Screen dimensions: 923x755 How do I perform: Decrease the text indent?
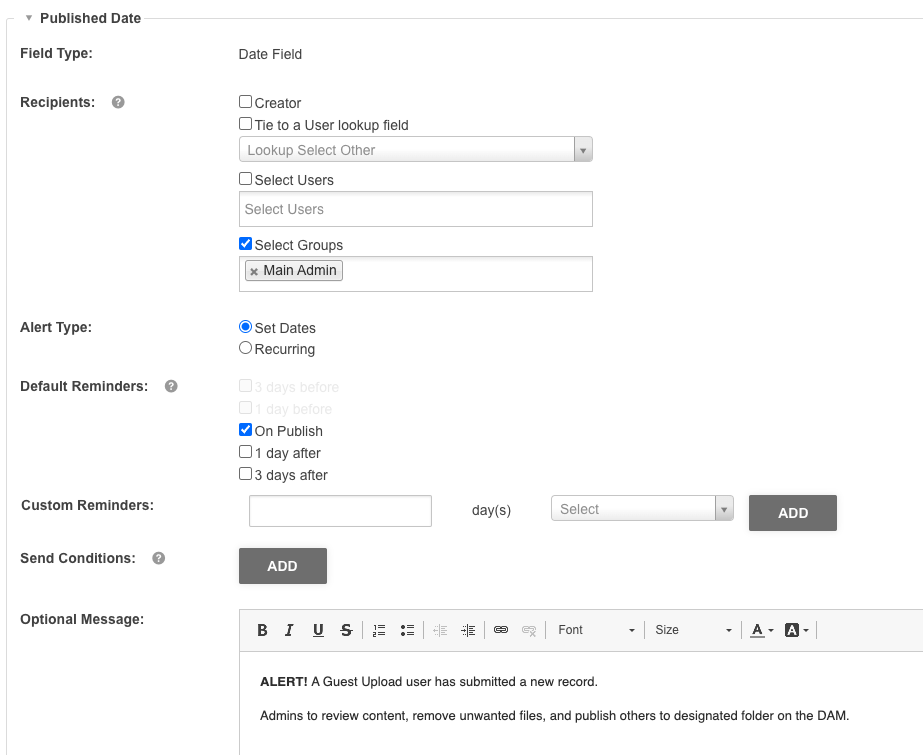pyautogui.click(x=439, y=629)
